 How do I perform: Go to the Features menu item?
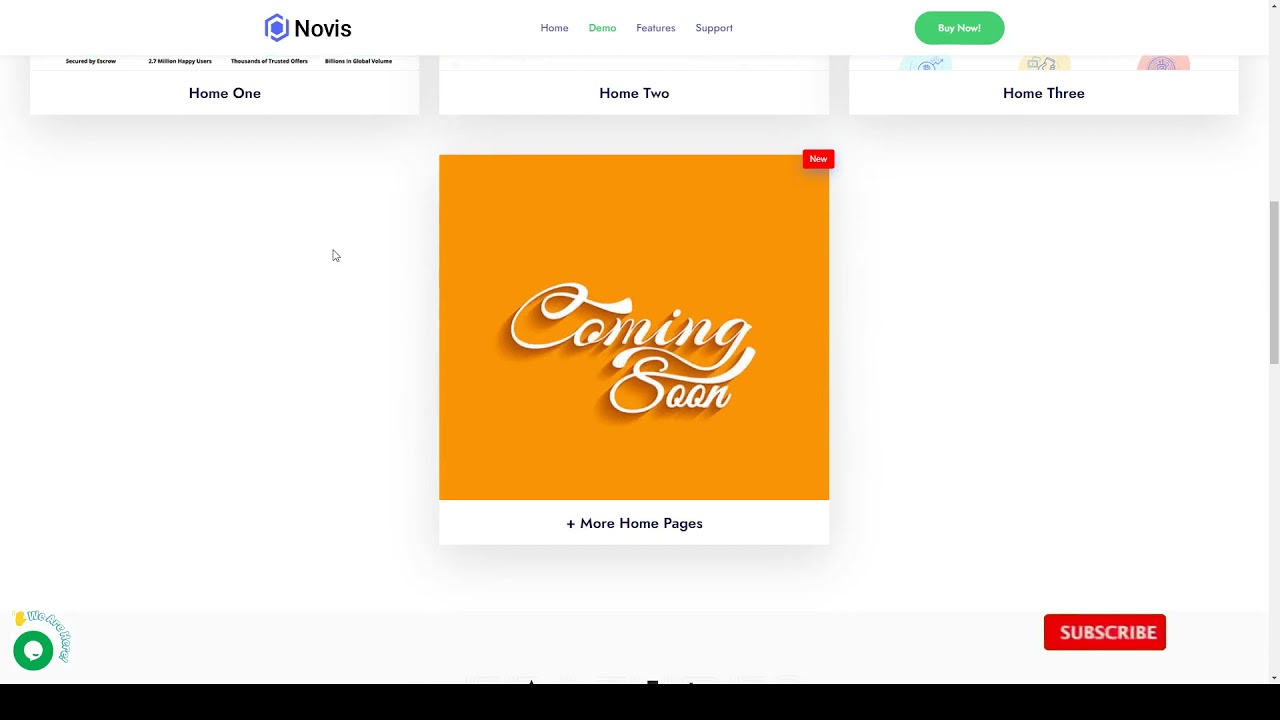pyautogui.click(x=655, y=28)
